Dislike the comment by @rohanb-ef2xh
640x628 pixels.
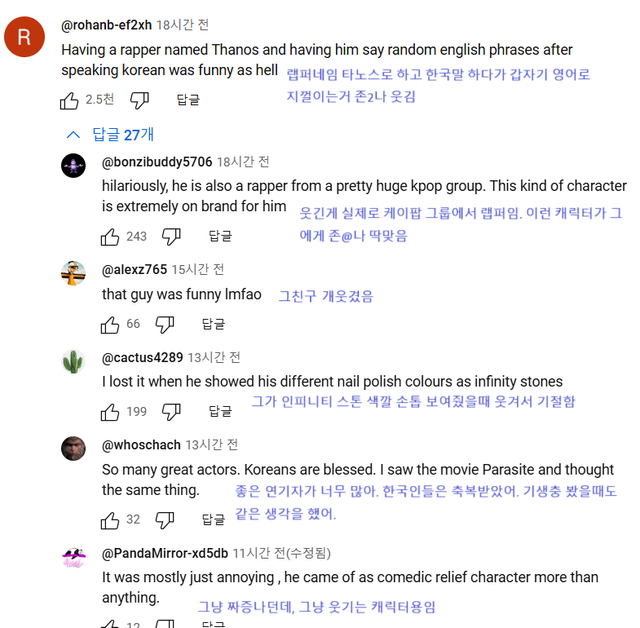click(x=140, y=99)
